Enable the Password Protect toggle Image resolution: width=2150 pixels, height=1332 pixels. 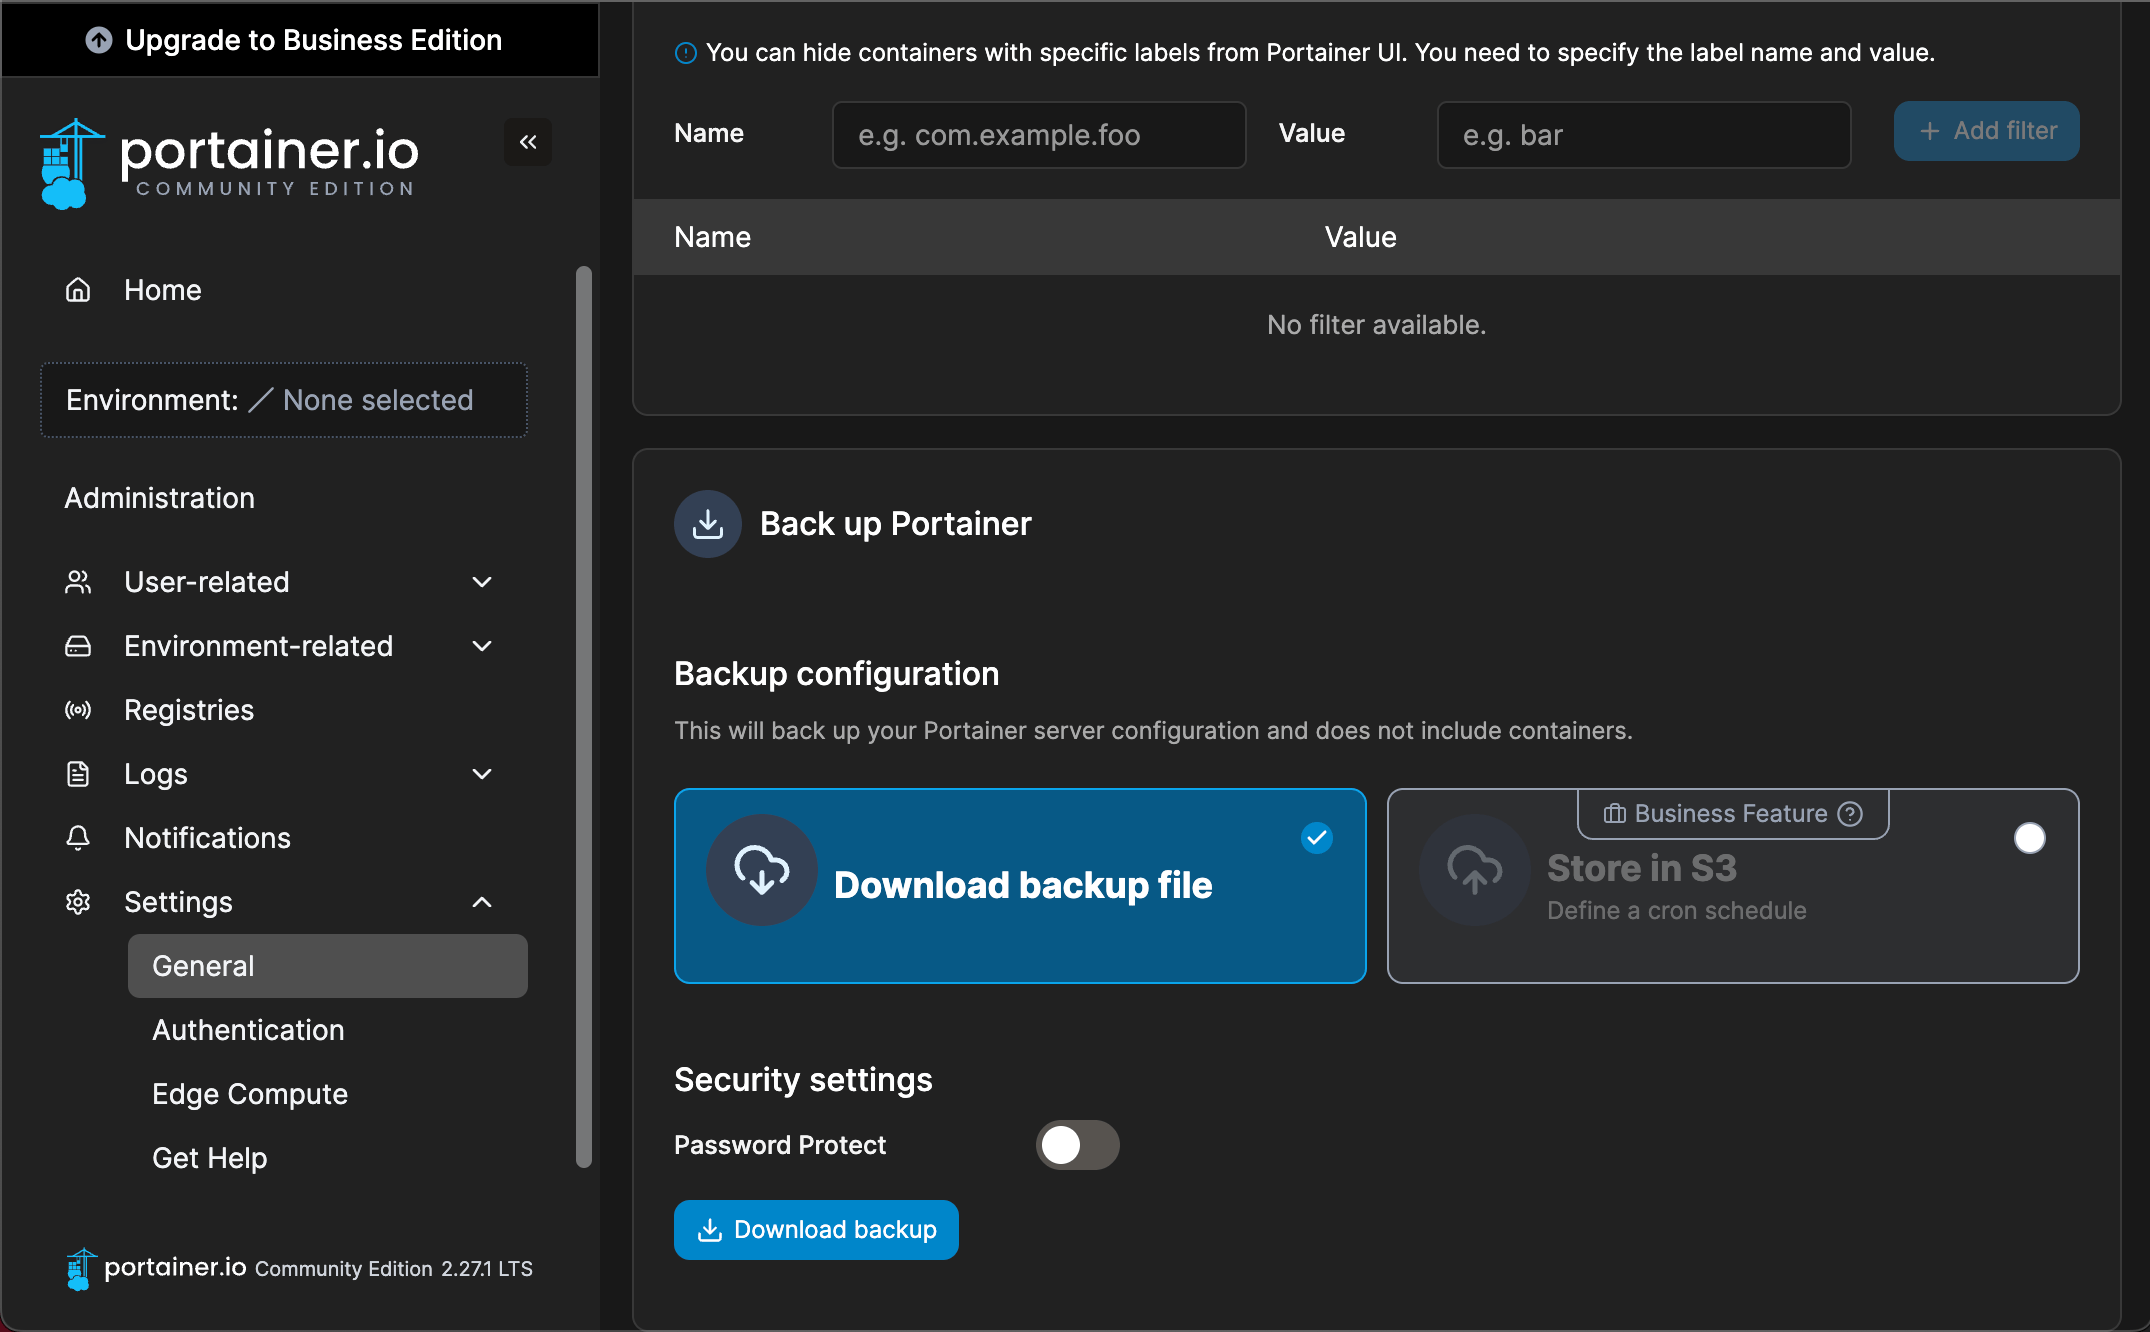tap(1077, 1145)
